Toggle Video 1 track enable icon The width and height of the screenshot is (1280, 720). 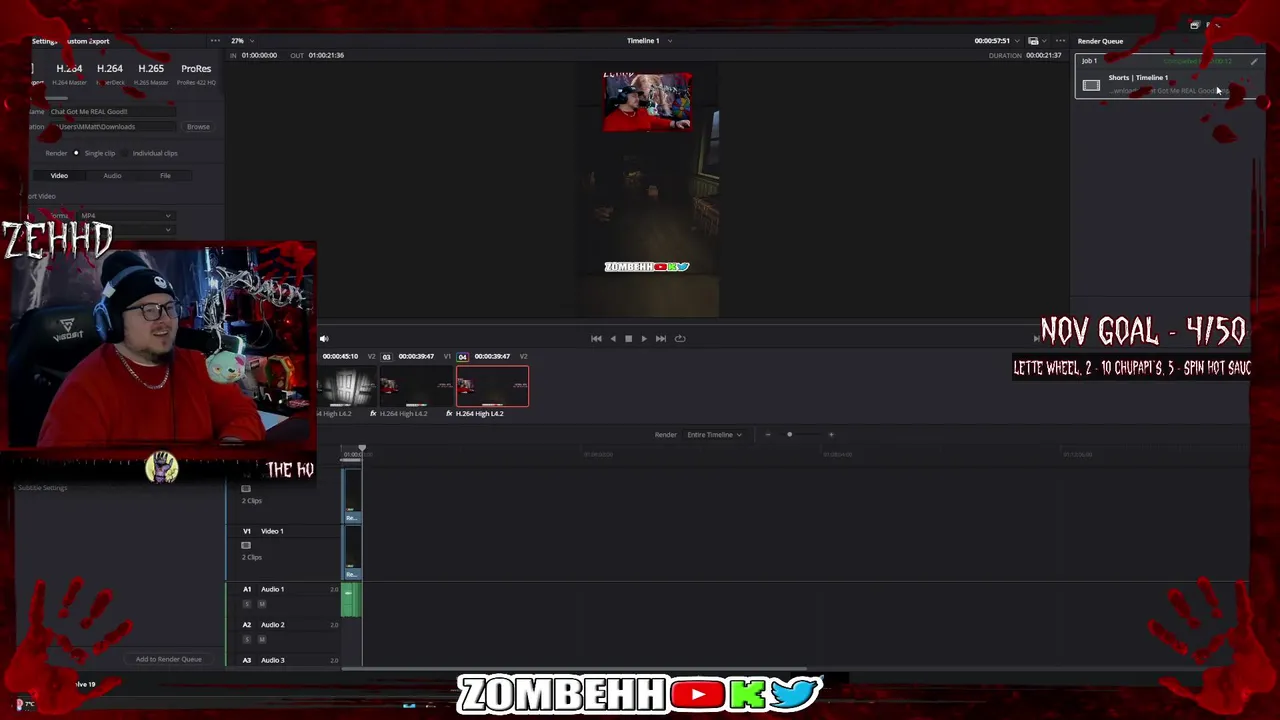246,545
